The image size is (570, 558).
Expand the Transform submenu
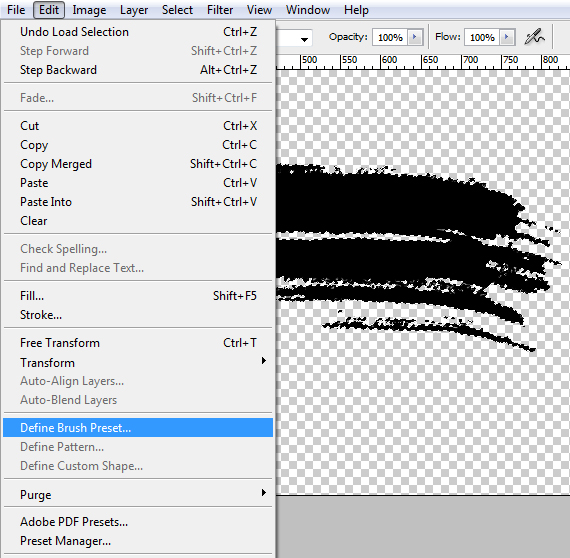pyautogui.click(x=138, y=362)
